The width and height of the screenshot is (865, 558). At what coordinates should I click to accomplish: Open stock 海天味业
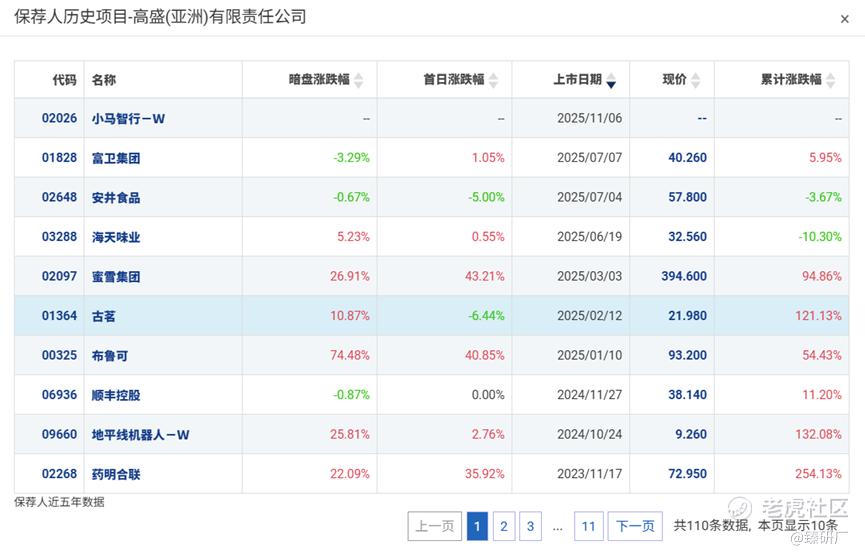pos(116,237)
